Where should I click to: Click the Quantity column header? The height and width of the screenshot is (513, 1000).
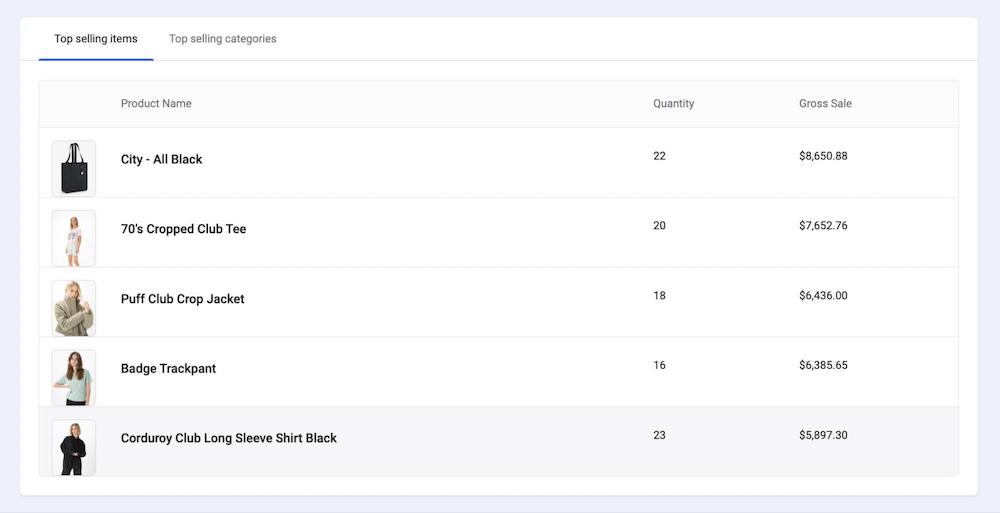673,104
